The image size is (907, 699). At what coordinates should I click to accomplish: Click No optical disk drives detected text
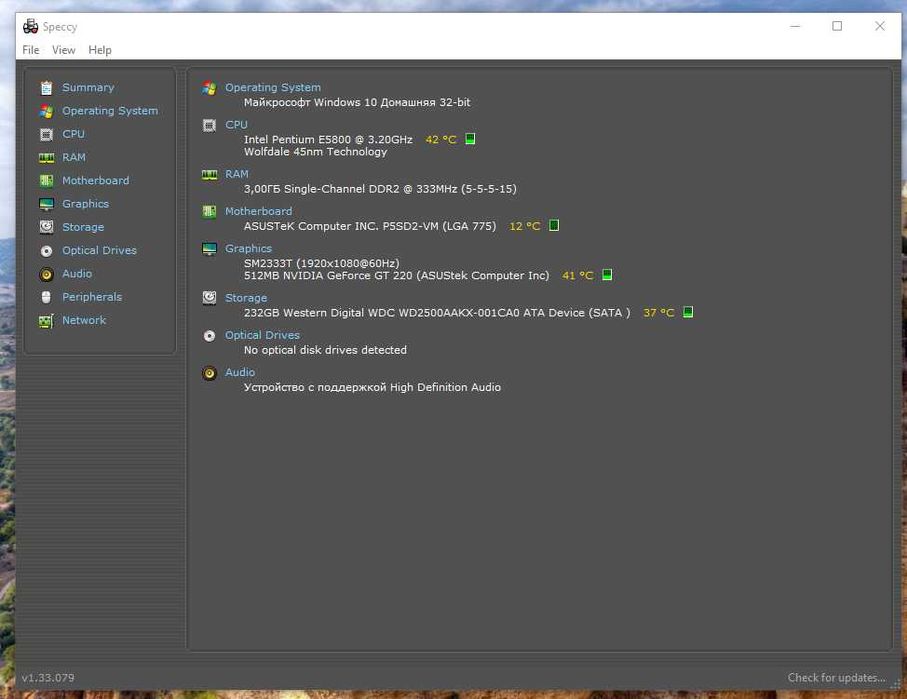(325, 350)
